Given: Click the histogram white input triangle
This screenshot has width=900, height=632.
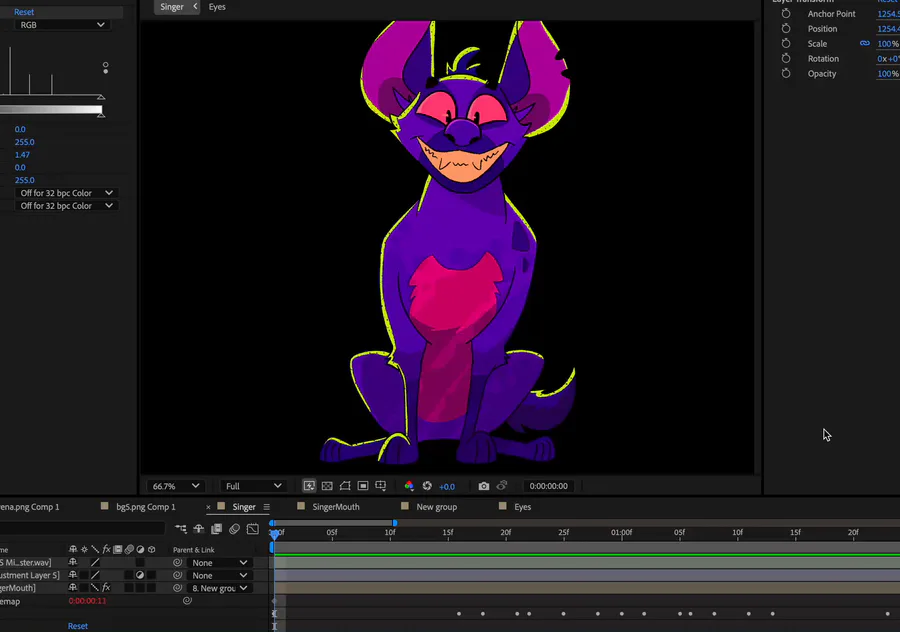Looking at the screenshot, I should (x=101, y=97).
